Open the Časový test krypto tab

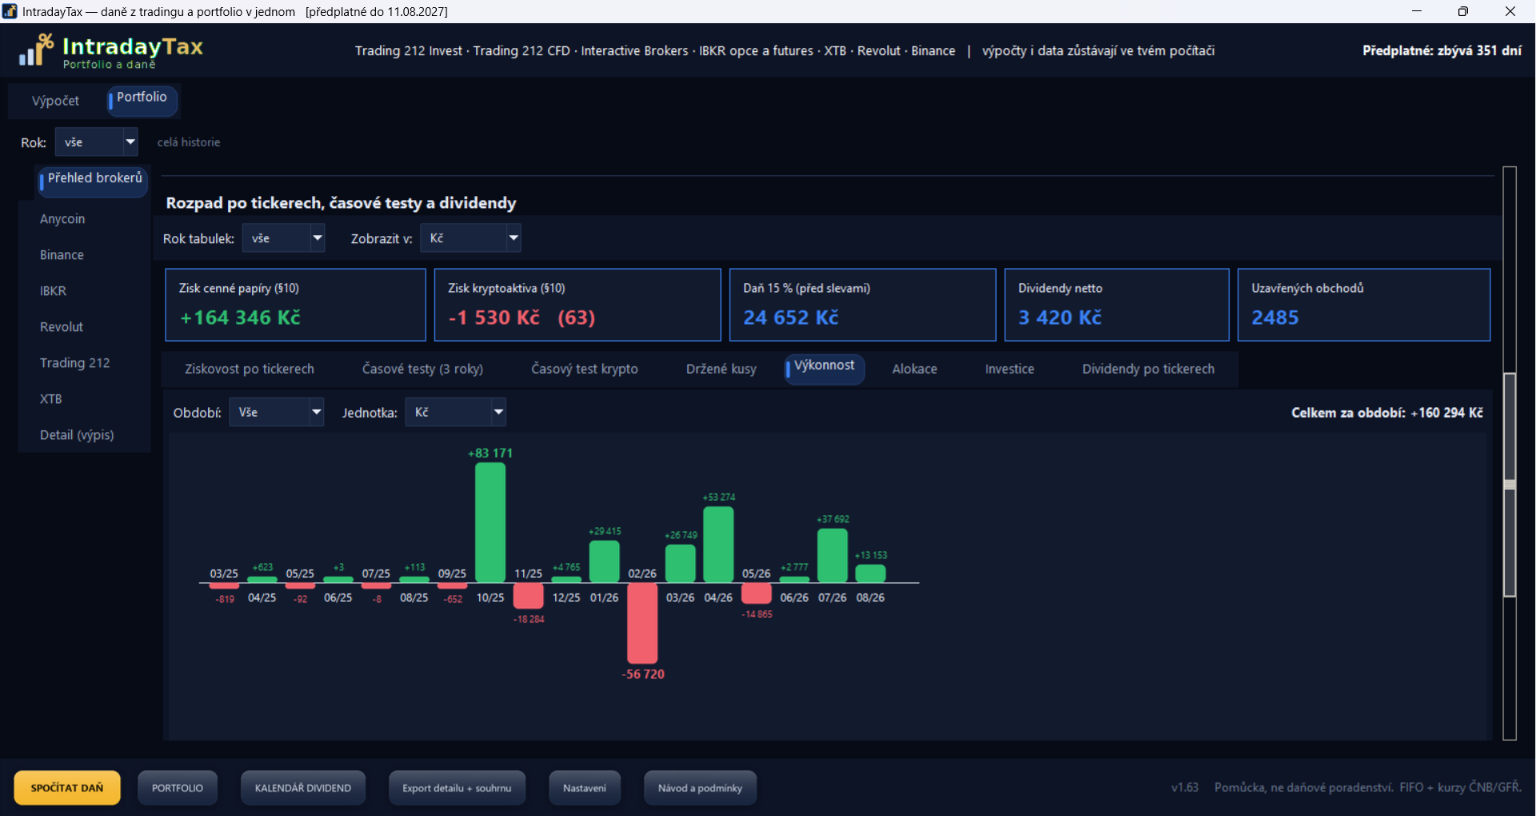coord(584,369)
